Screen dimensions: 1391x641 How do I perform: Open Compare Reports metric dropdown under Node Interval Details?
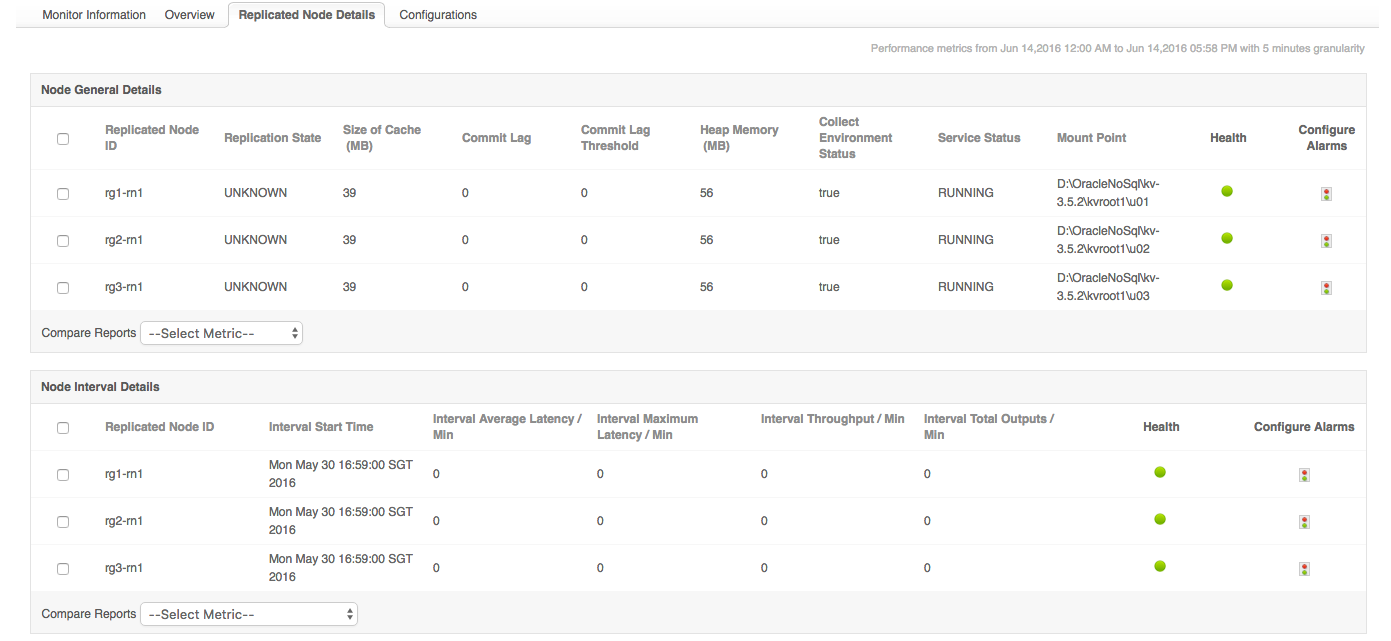pos(249,615)
